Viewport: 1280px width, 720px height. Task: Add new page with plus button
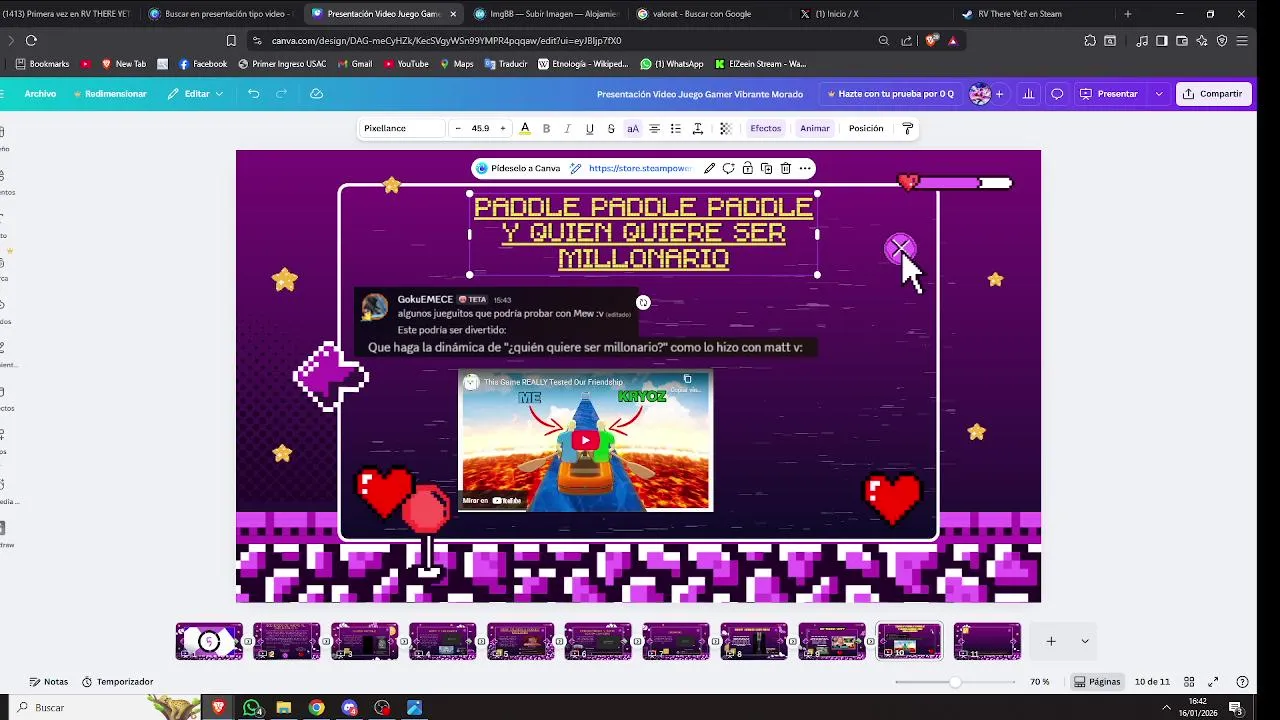[1051, 641]
